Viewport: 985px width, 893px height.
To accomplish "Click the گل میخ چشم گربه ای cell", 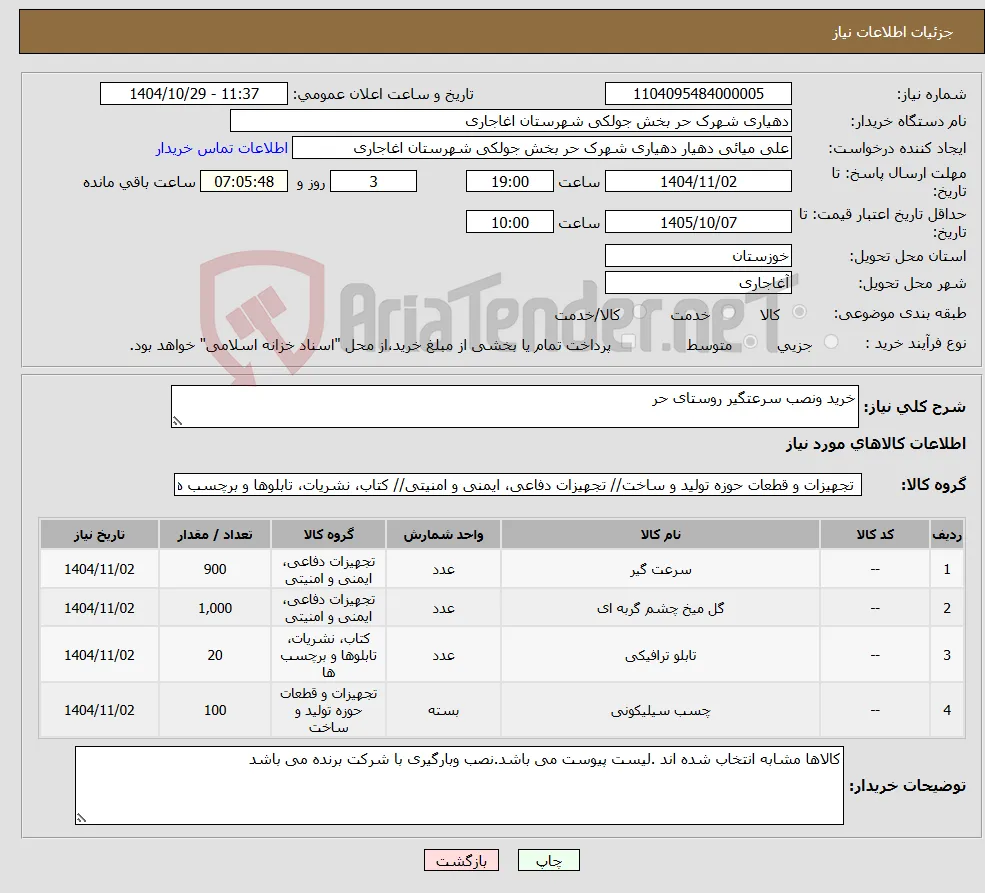I will pos(660,608).
